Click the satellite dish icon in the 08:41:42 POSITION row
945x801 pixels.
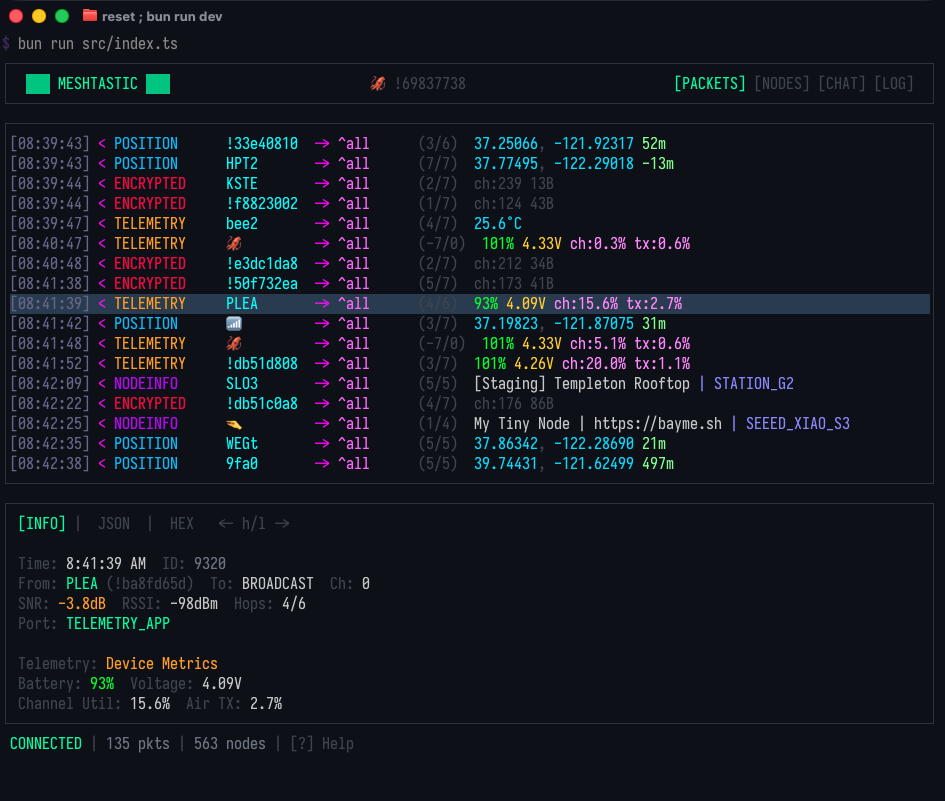tap(232, 323)
